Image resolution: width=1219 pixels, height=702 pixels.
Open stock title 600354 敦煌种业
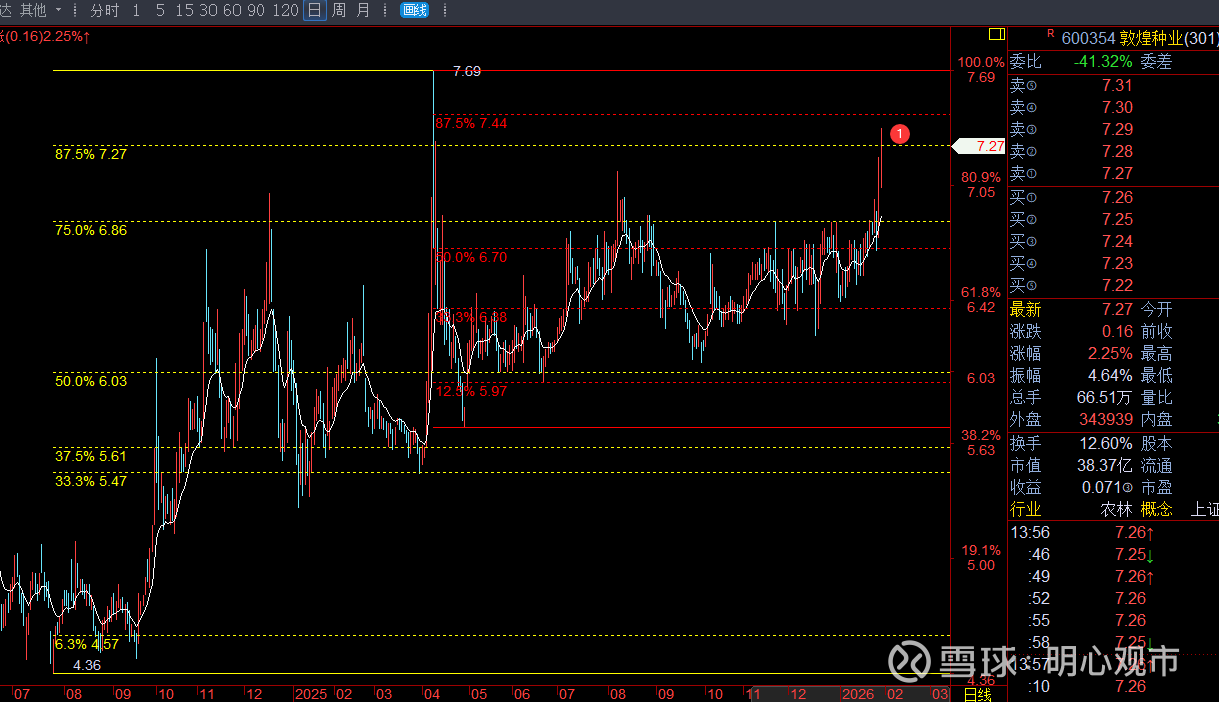tap(1140, 39)
